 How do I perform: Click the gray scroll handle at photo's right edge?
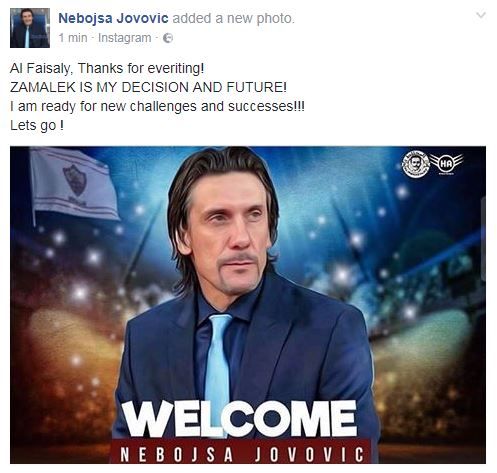(483, 239)
